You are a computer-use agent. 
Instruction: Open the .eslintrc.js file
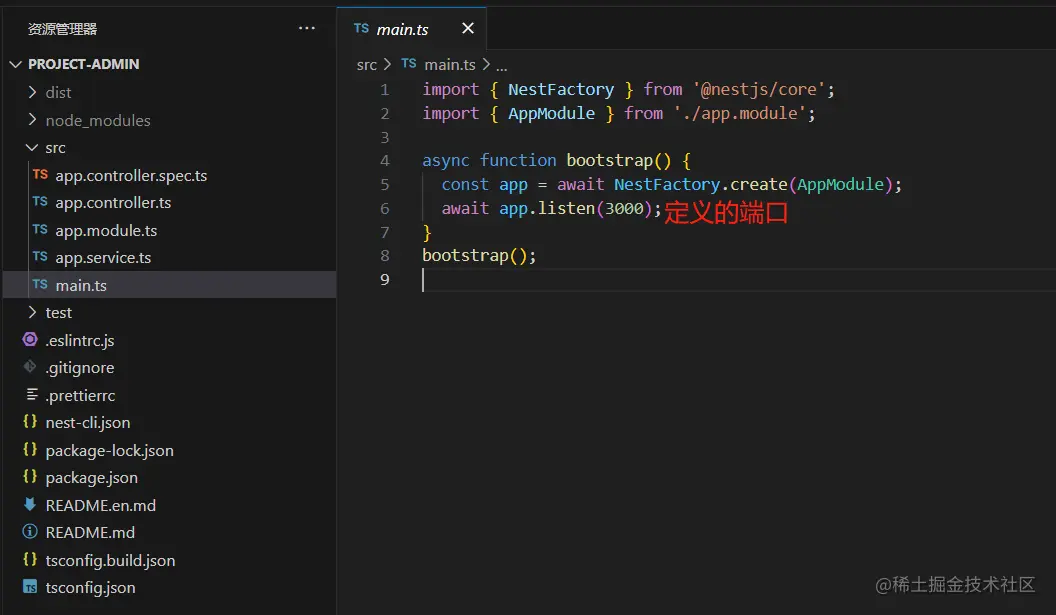coord(170,340)
